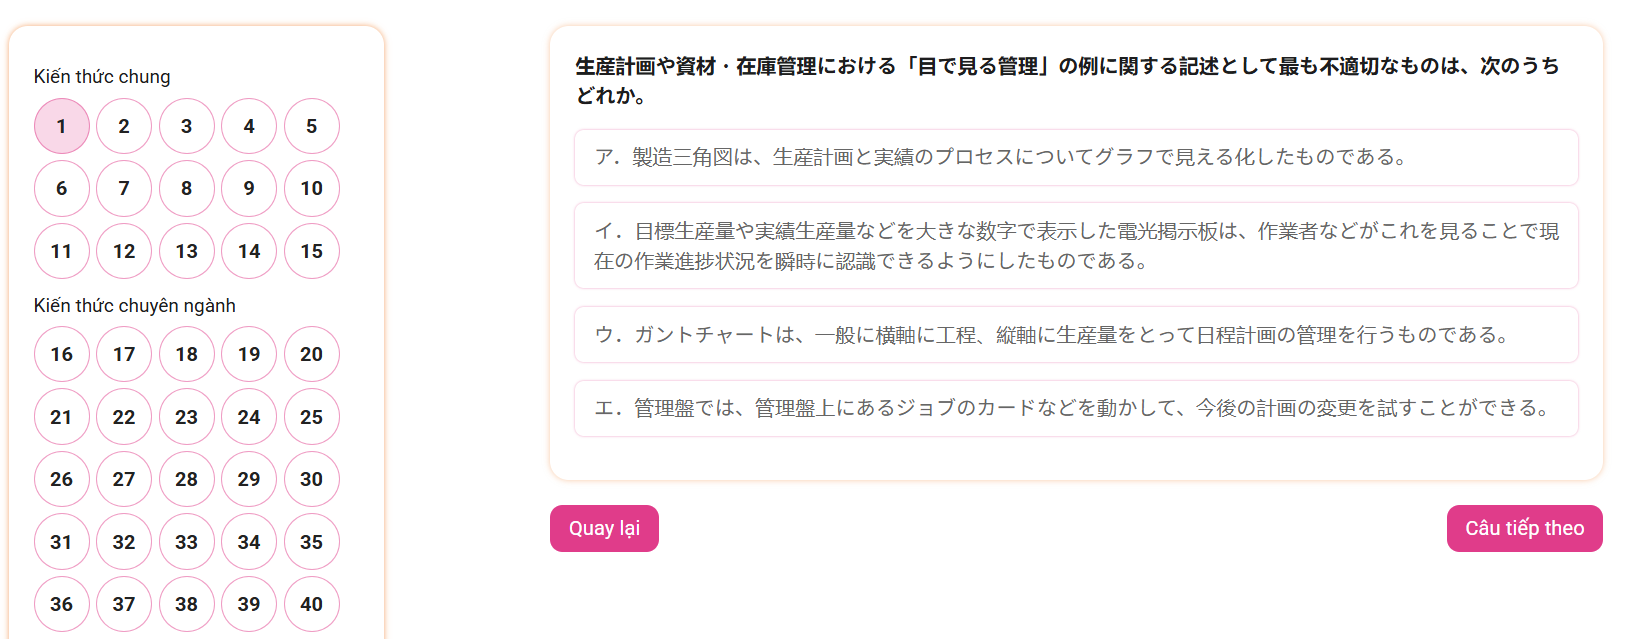Screen dimensions: 1641x639
Task: Open question 23
Action: click(x=187, y=417)
